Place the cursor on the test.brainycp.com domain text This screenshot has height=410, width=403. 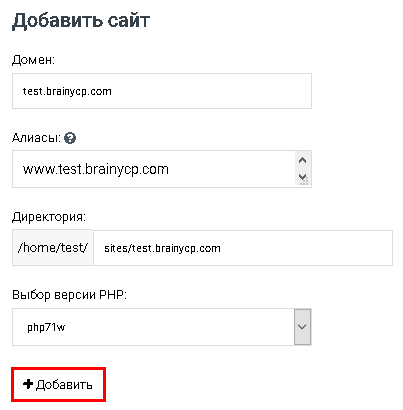67,91
